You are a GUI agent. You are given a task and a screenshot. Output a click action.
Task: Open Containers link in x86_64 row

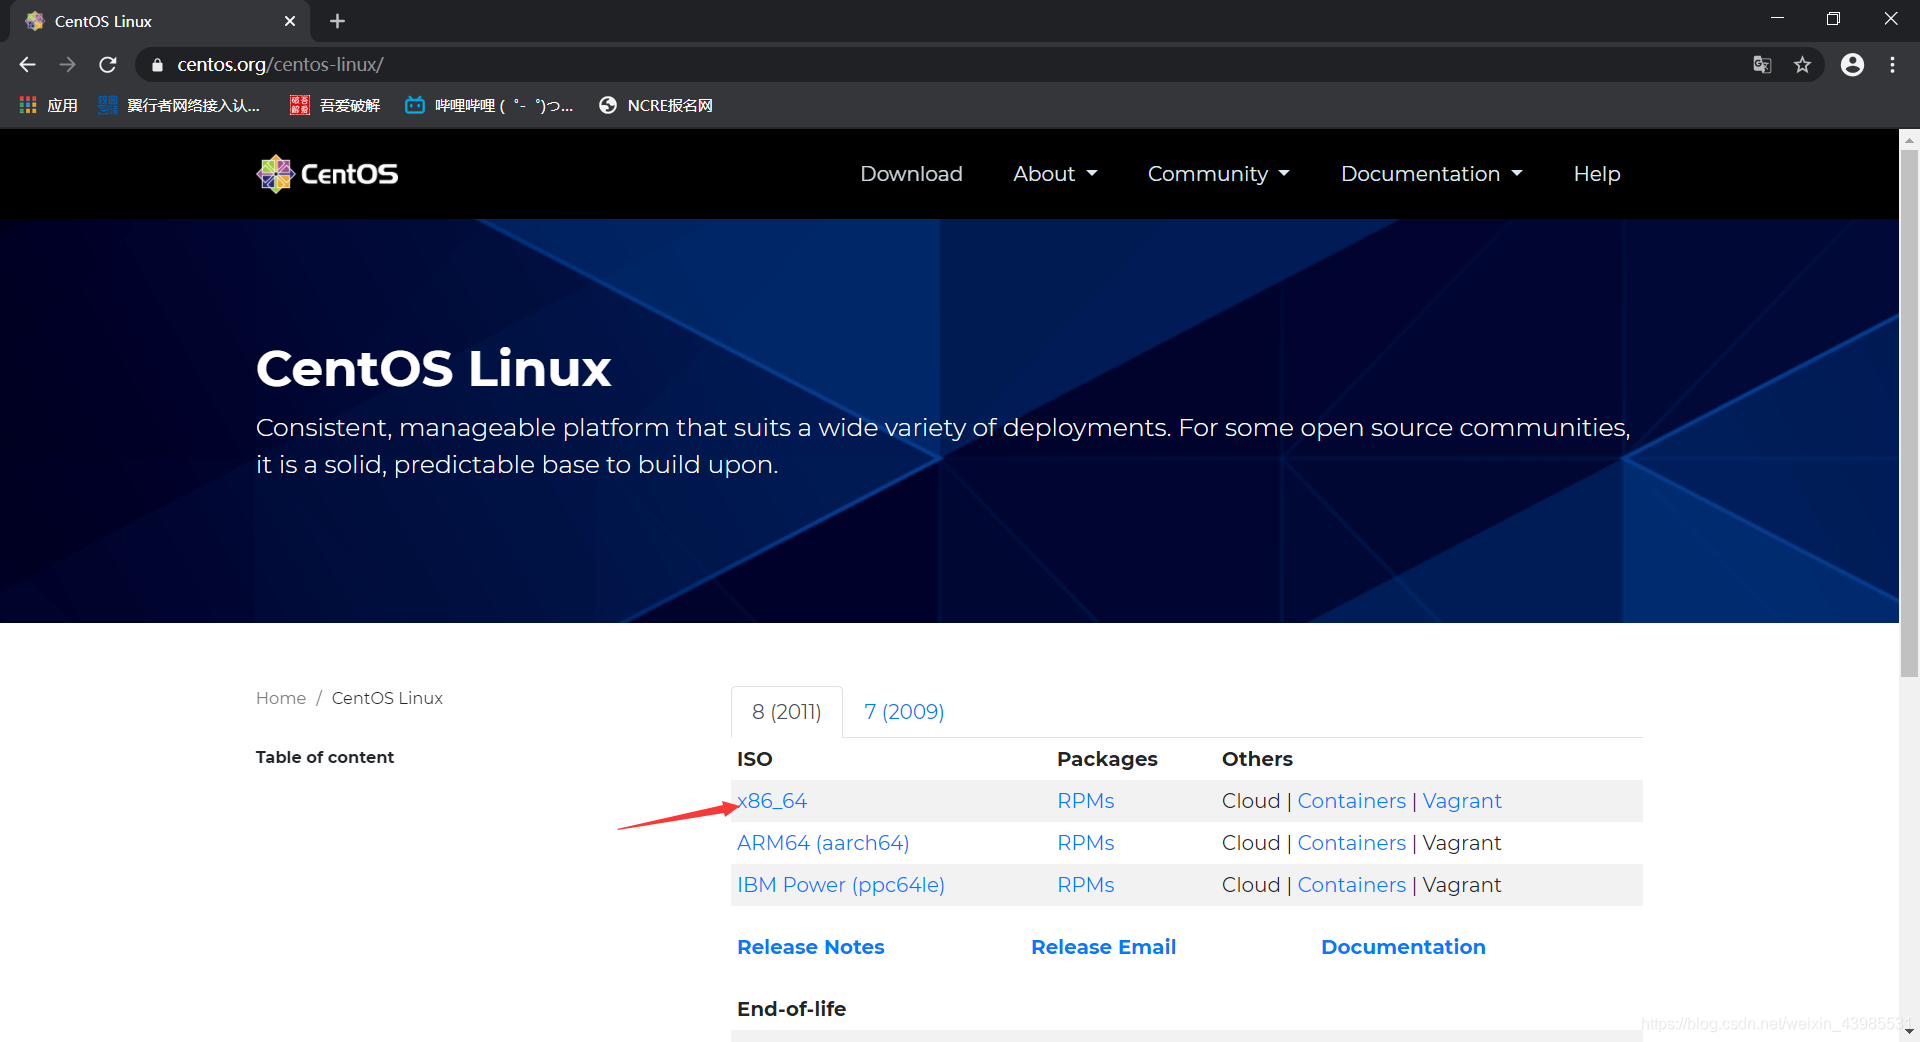pos(1351,801)
